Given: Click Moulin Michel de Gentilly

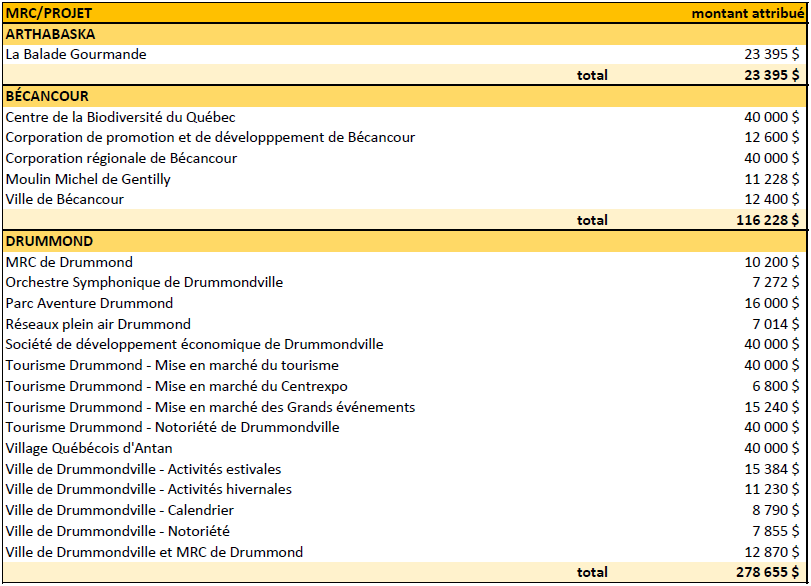Looking at the screenshot, I should click(x=88, y=179).
